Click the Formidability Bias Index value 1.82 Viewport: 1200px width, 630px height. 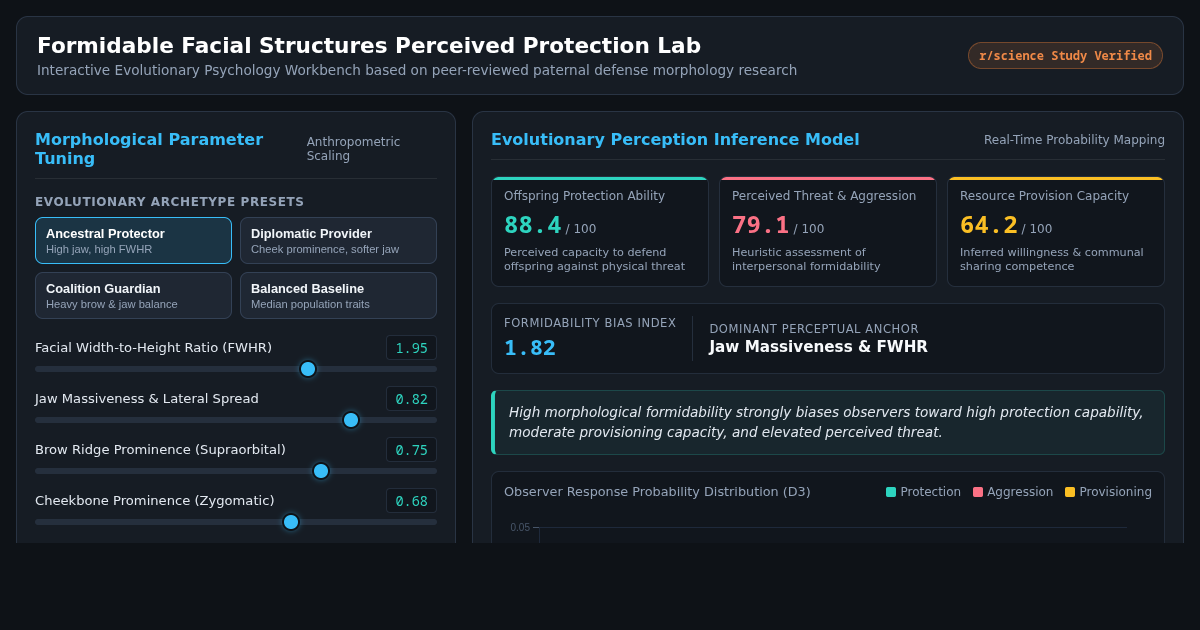pyautogui.click(x=530, y=348)
